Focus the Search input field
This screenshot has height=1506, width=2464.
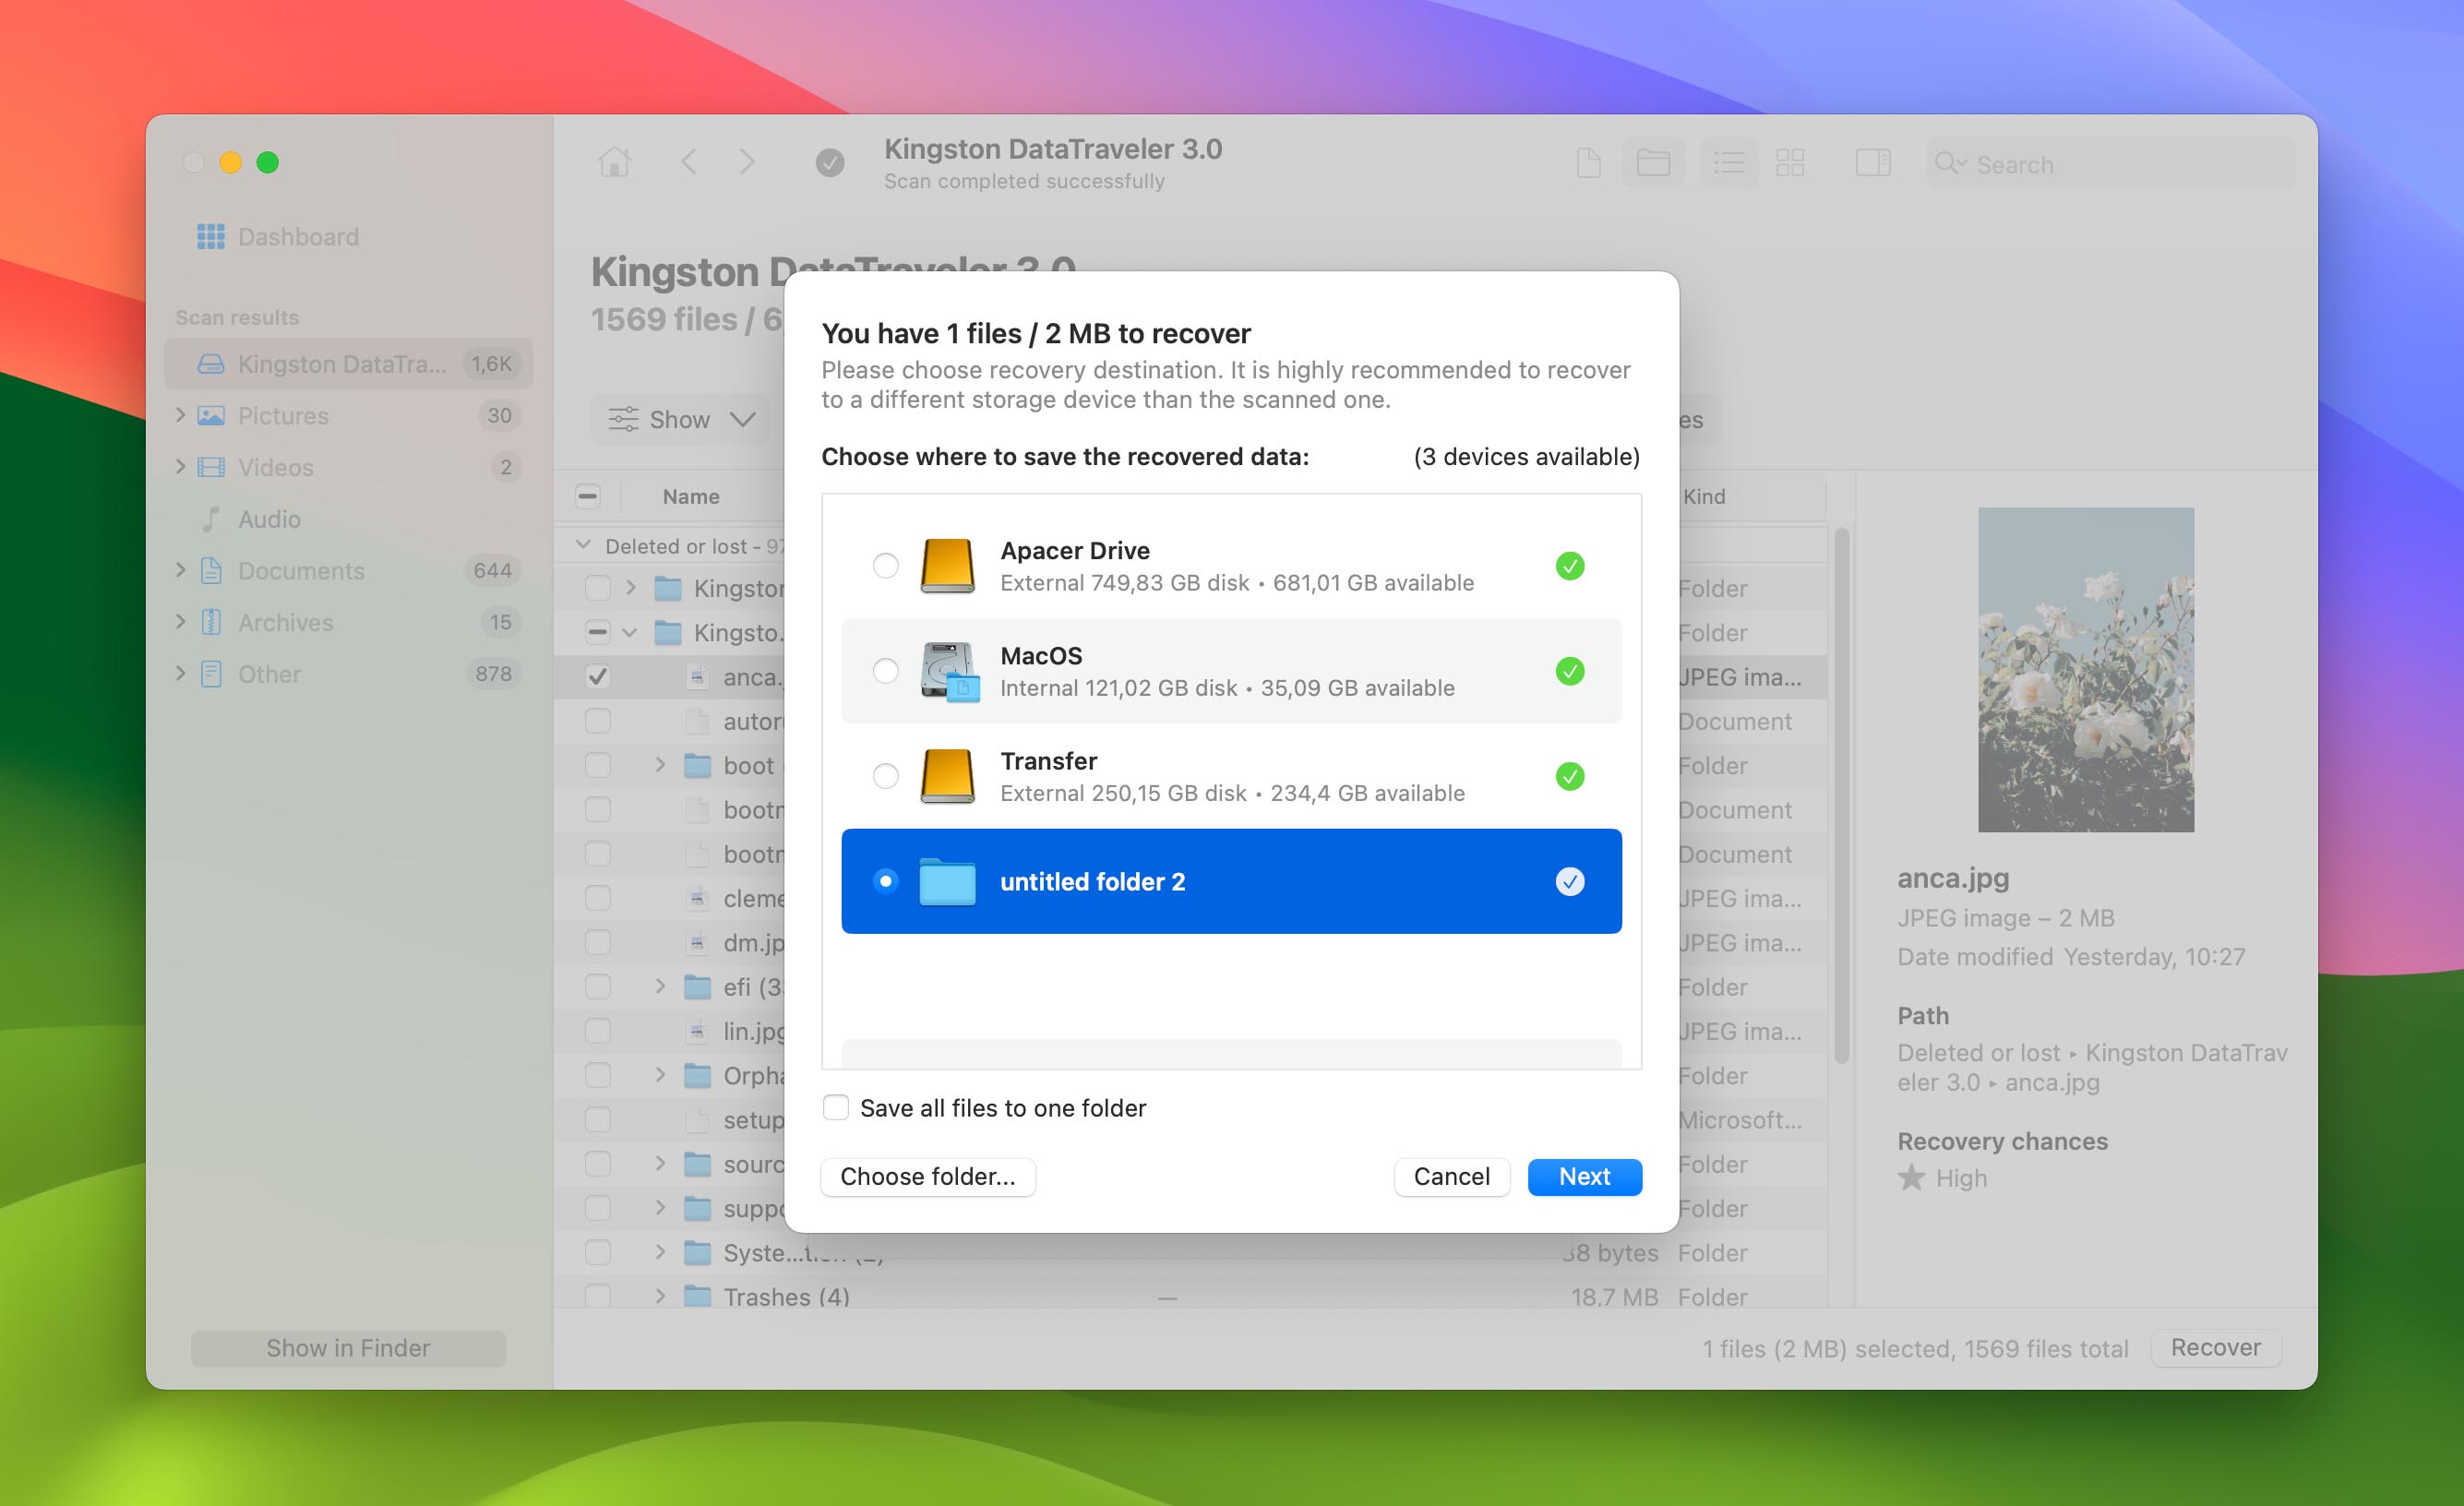click(x=2110, y=164)
